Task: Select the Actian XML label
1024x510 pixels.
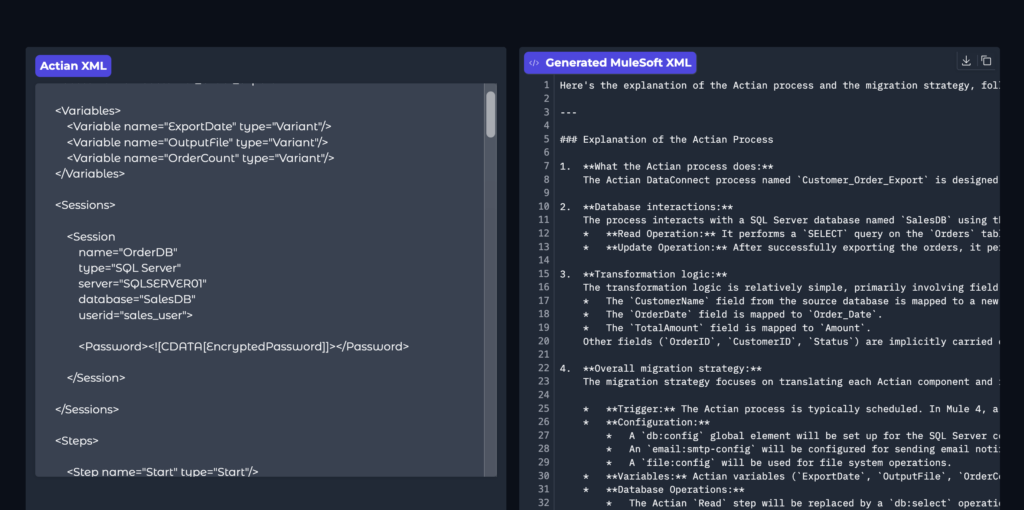Action: (73, 66)
